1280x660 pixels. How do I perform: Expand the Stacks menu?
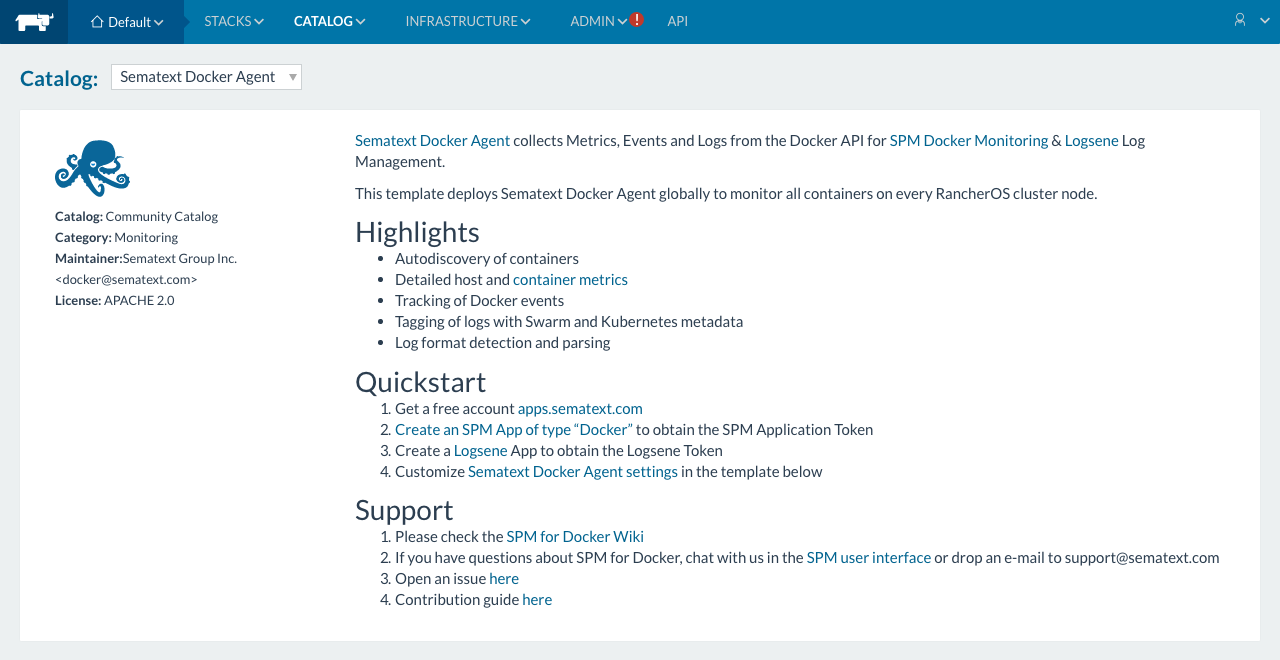pos(234,21)
